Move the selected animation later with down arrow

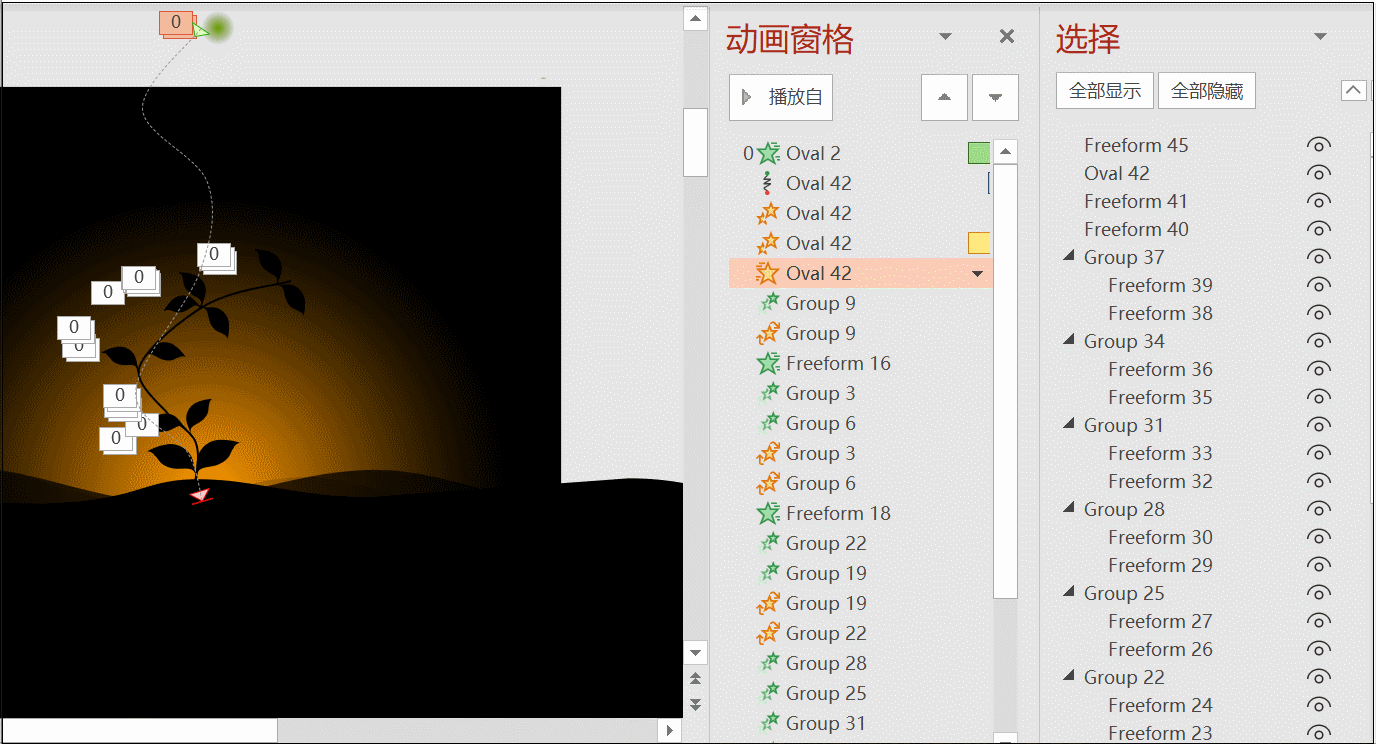coord(995,98)
